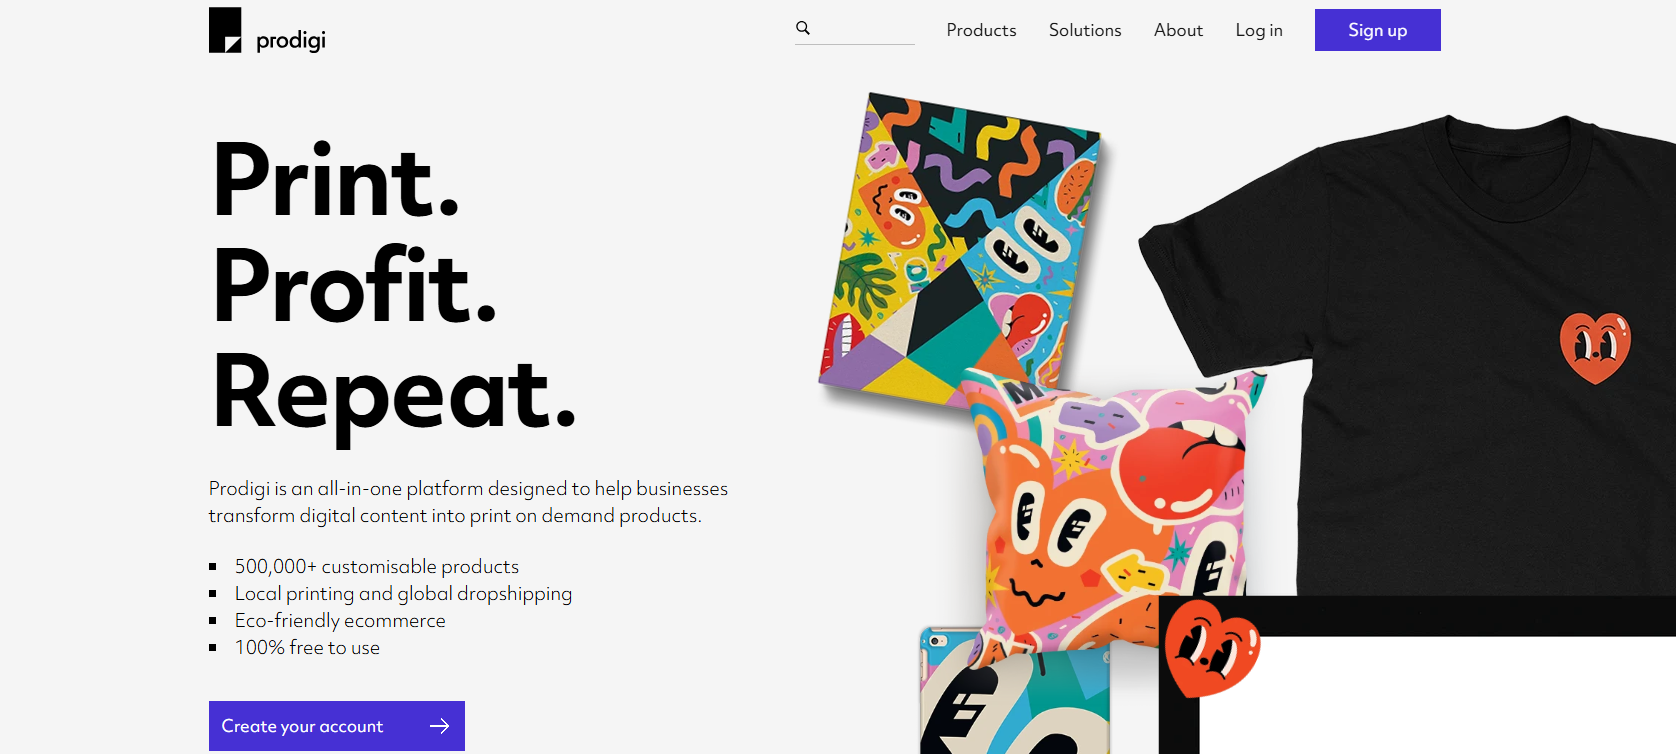
Task: Click the heart emblem on the t-shirt
Action: point(1595,347)
